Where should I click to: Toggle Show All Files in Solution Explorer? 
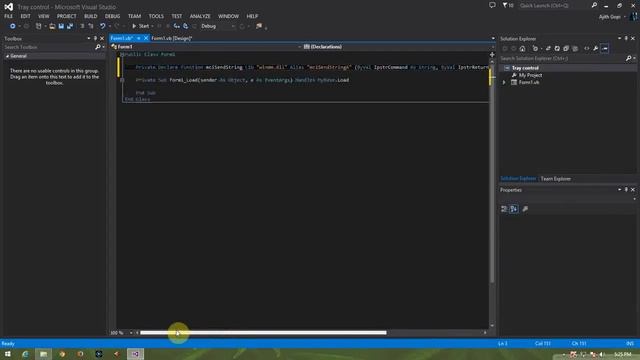pyautogui.click(x=575, y=49)
